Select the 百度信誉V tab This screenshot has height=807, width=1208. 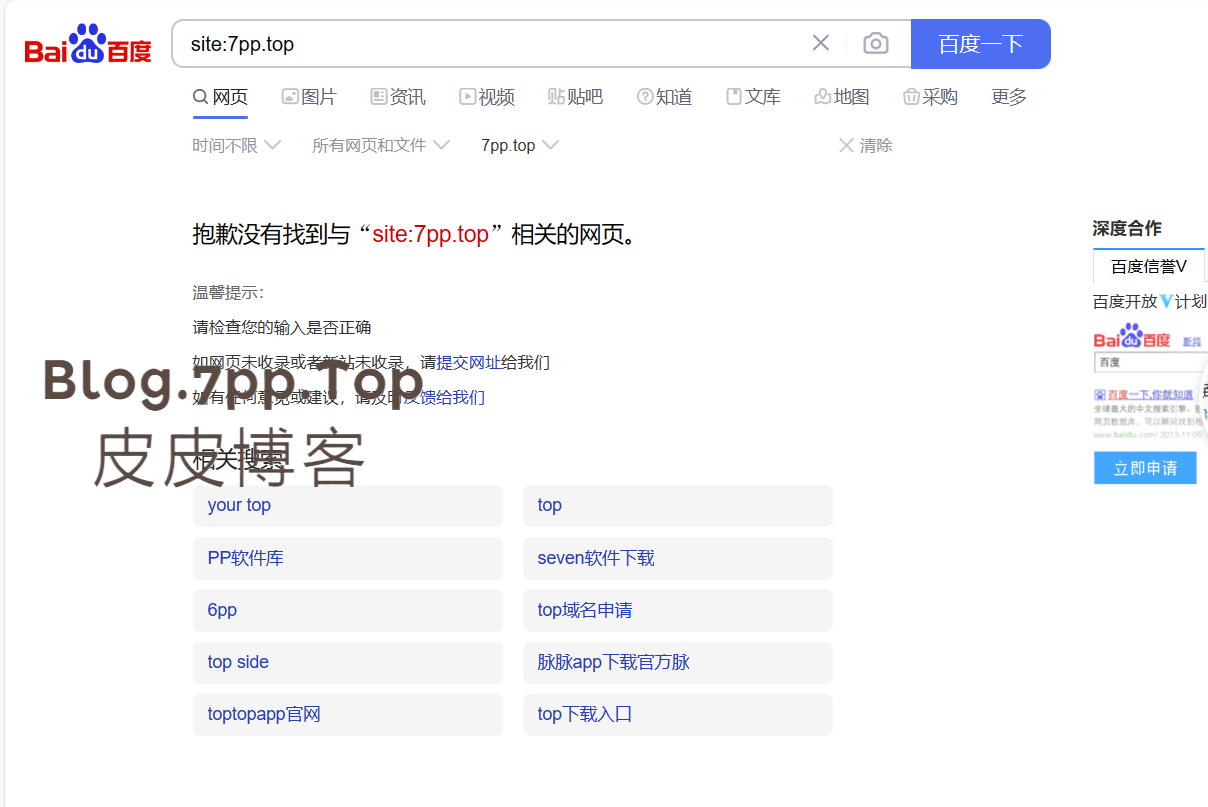point(1149,266)
